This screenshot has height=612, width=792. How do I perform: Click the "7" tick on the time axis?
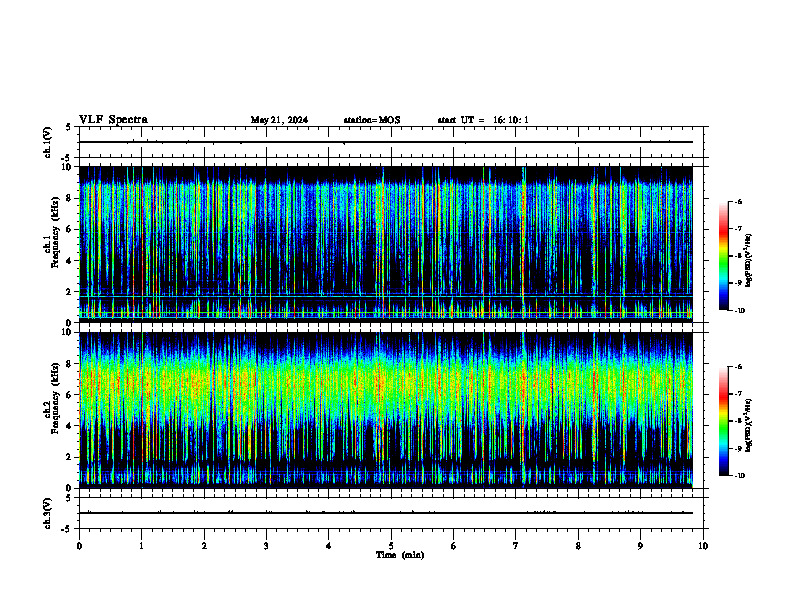pos(516,546)
